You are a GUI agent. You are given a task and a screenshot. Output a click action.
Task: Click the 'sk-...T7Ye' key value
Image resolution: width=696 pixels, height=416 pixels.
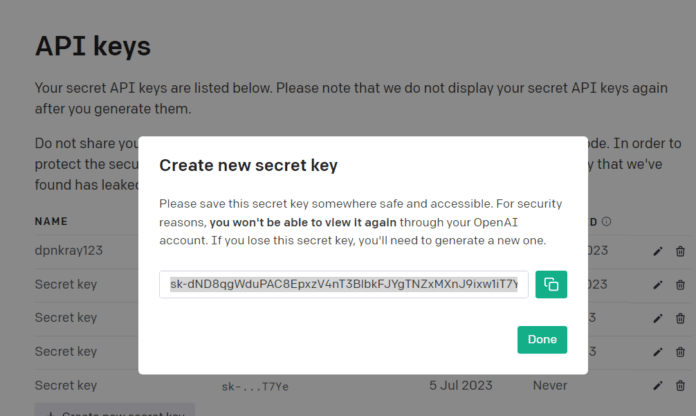click(x=256, y=386)
